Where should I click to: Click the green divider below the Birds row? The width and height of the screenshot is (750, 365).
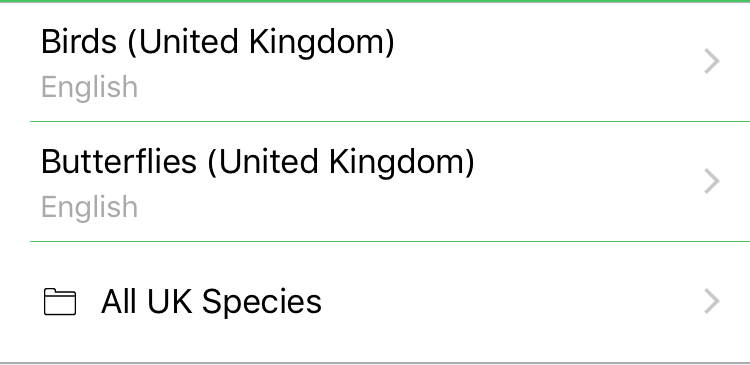tap(390, 122)
